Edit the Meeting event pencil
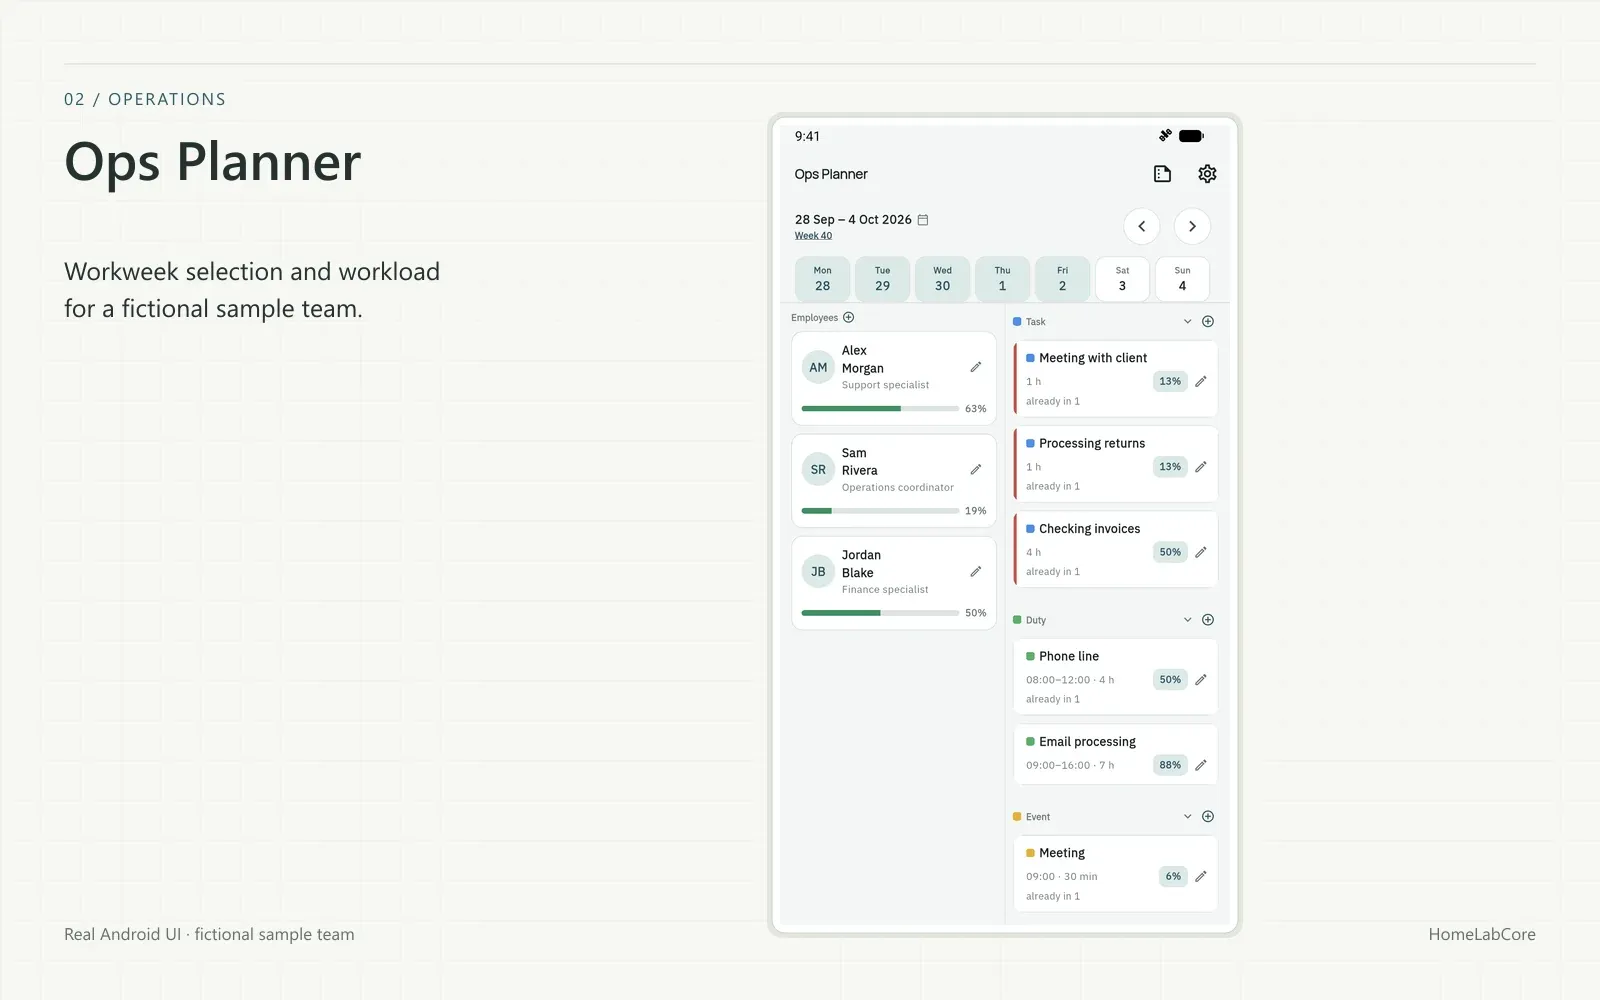Image resolution: width=1600 pixels, height=1000 pixels. pyautogui.click(x=1200, y=877)
